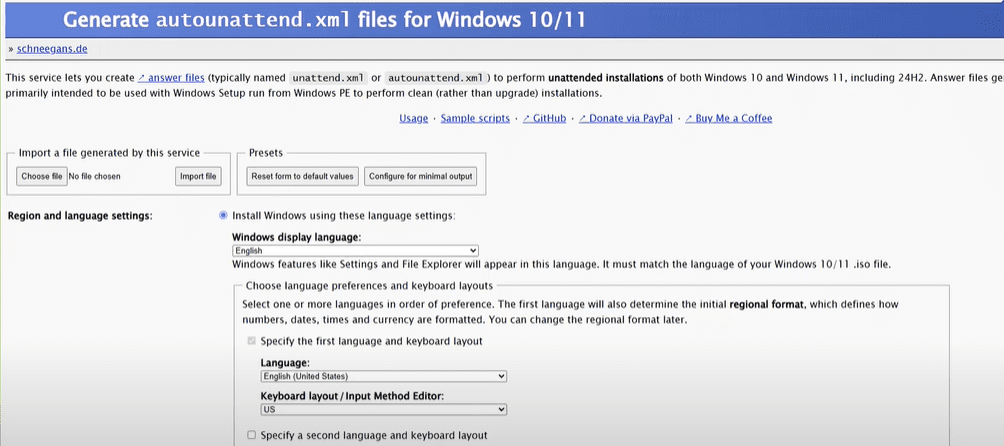
Task: Go to the Sample scripts link
Action: [476, 119]
